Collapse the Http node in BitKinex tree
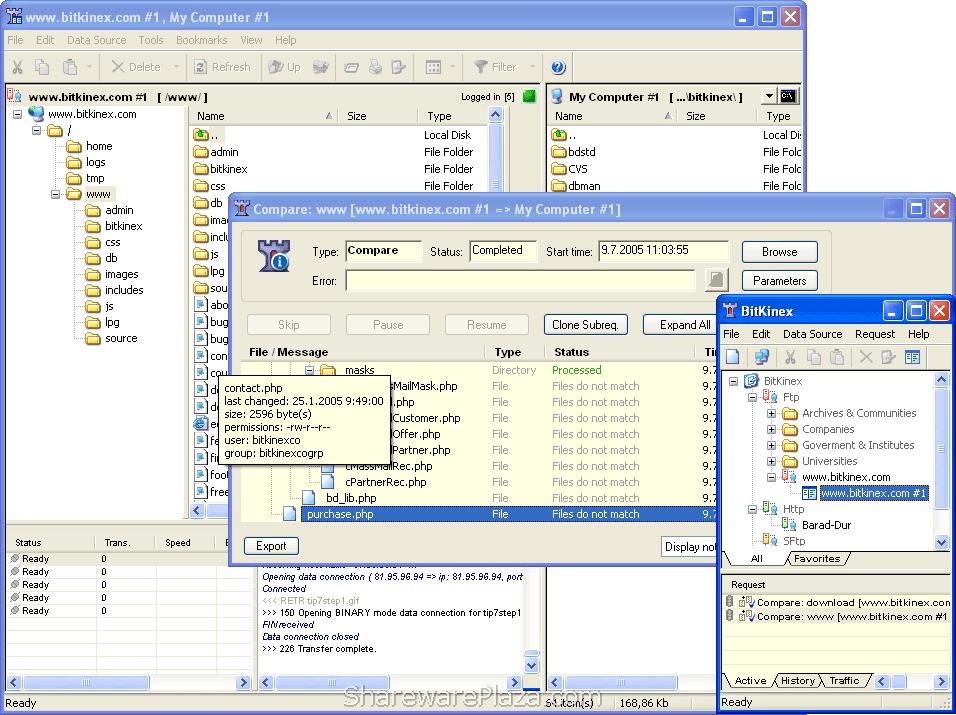956x715 pixels. [x=752, y=510]
